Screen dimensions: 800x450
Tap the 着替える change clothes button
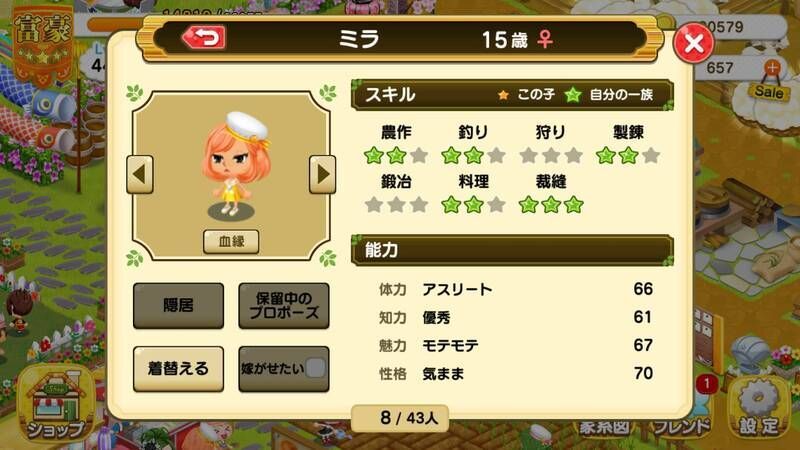tap(179, 369)
